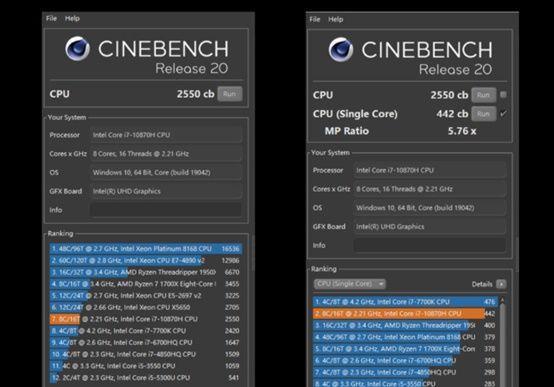Select Ryzen 7 1700X row scoring 3455

tap(146, 284)
